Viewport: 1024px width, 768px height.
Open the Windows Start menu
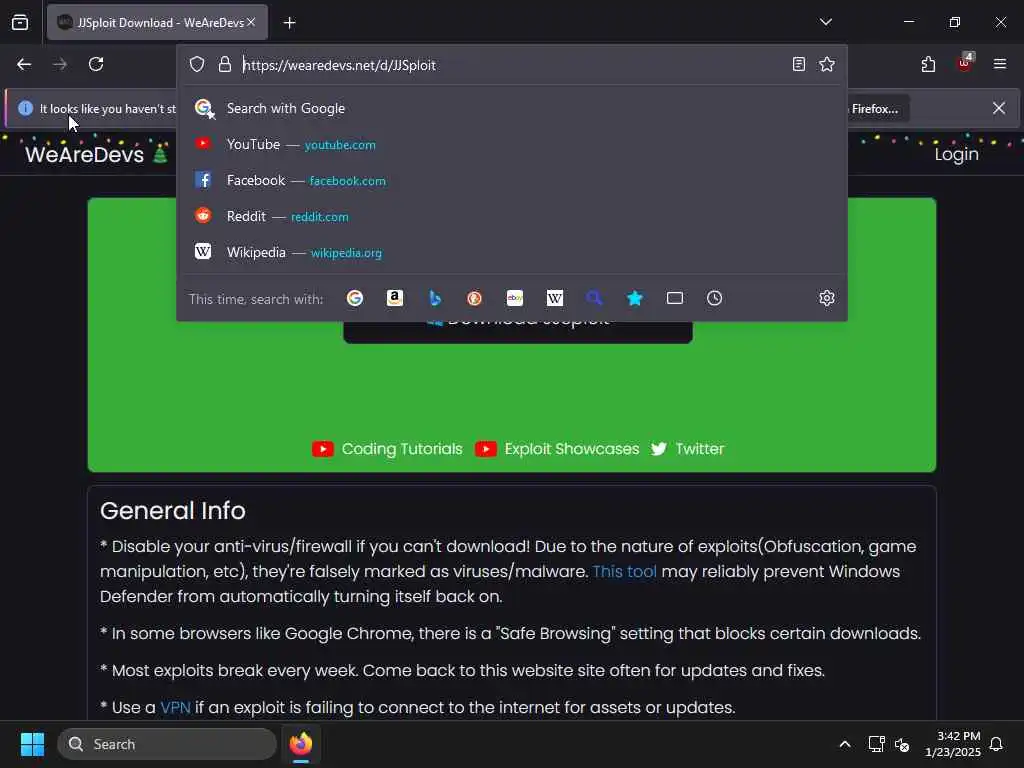32,744
